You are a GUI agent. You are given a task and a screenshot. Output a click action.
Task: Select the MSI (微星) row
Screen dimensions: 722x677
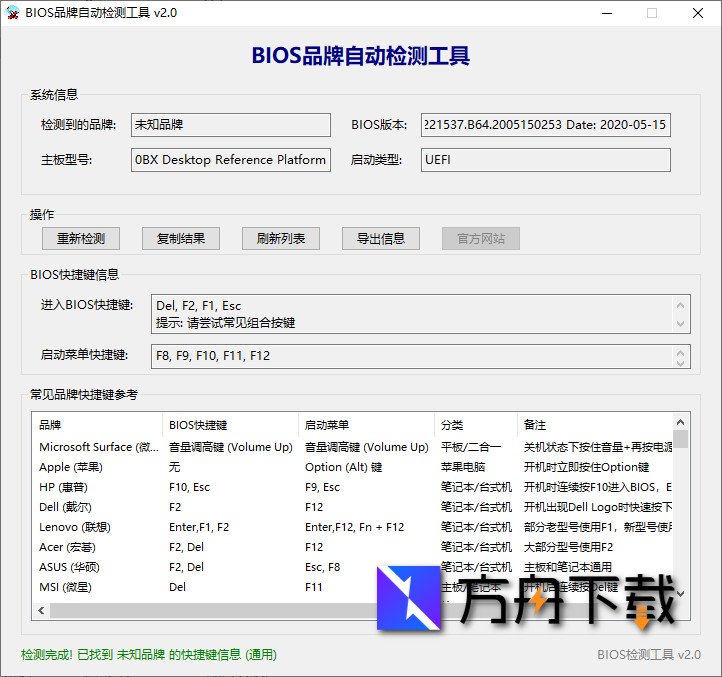(352, 587)
